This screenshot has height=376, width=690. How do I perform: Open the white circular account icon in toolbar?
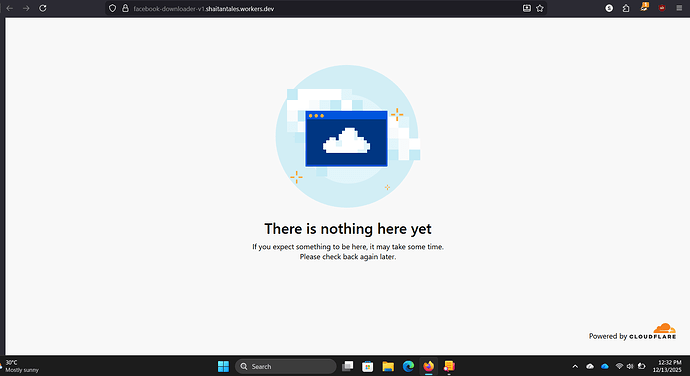coord(609,8)
